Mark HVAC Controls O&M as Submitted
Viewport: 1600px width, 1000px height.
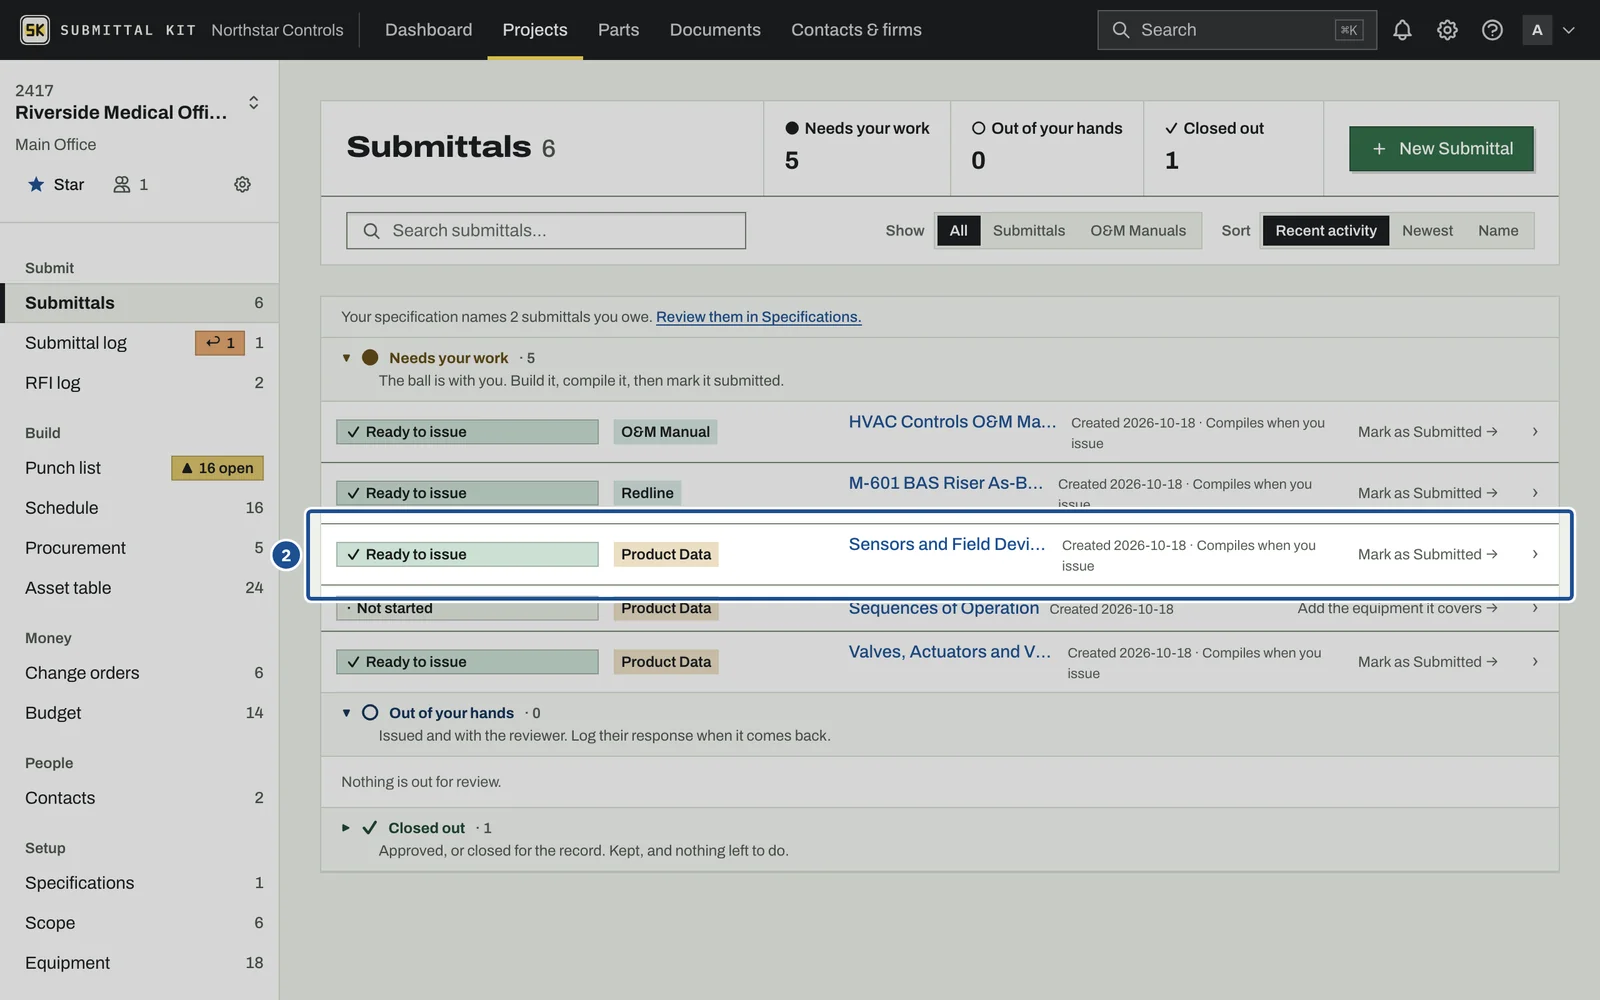pos(1427,432)
